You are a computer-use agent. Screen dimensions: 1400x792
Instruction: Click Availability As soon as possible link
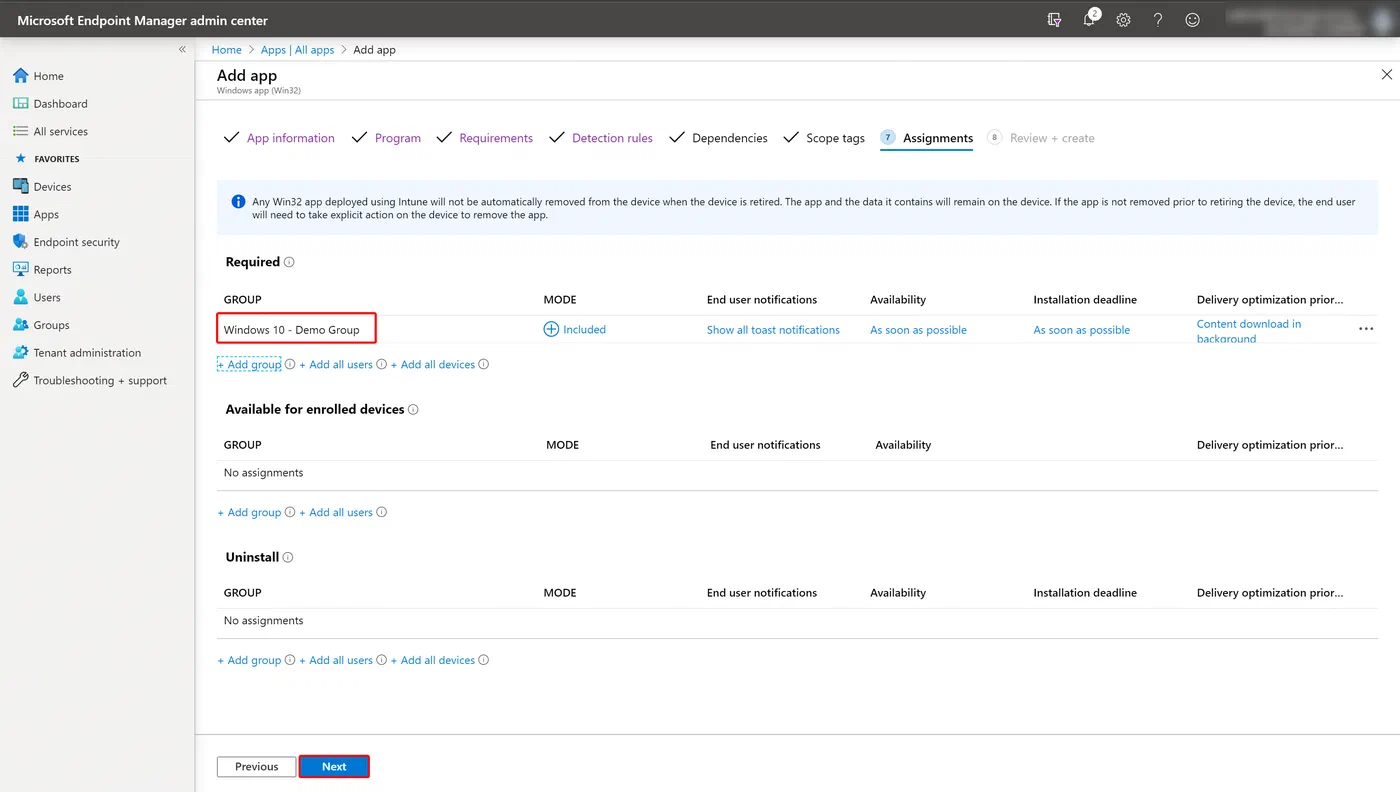918,330
